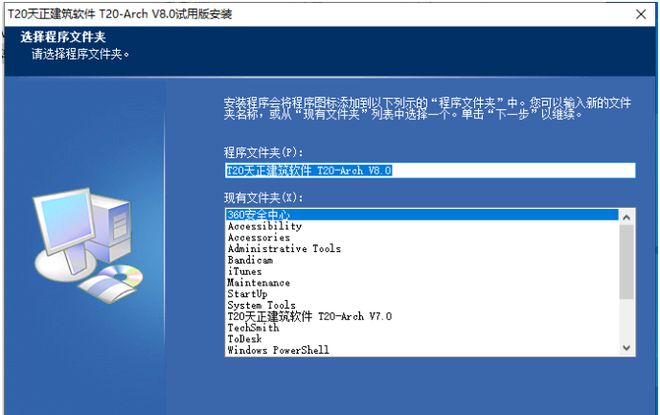Close the T20-Arch installer window
The image size is (660, 415).
coord(641,14)
